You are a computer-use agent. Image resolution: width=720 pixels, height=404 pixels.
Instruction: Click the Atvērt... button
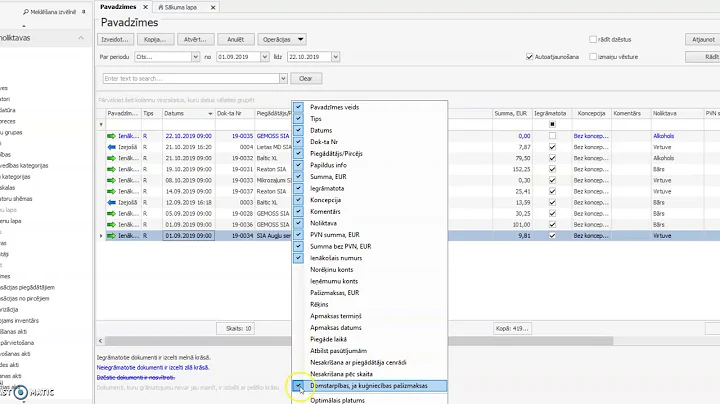(x=195, y=39)
